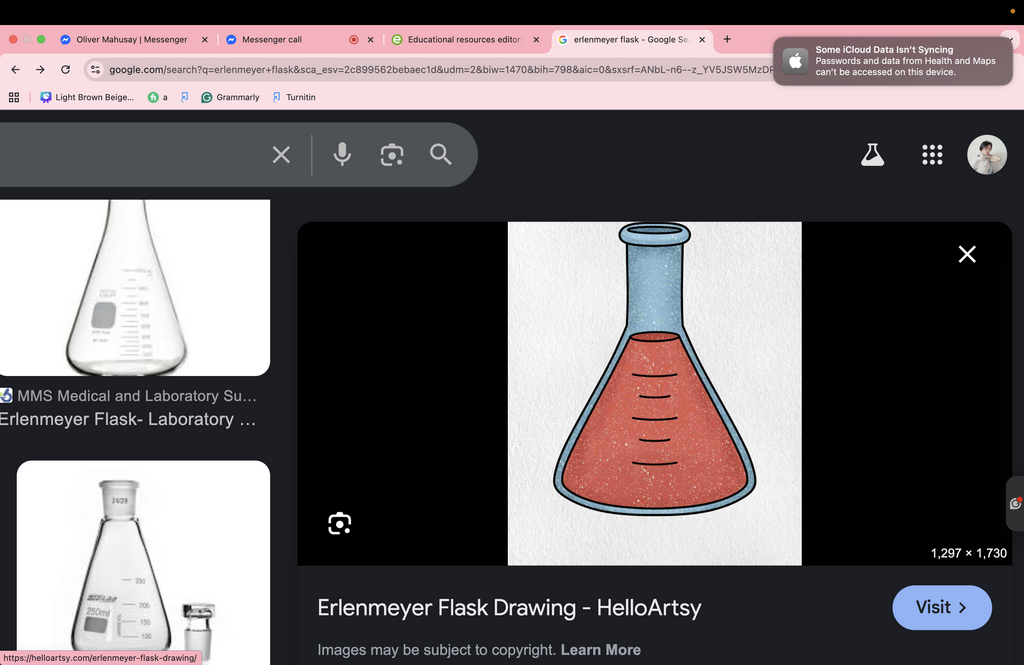Viewport: 1024px width, 665px height.
Task: Open Google Lens from the search bar
Action: click(x=392, y=155)
